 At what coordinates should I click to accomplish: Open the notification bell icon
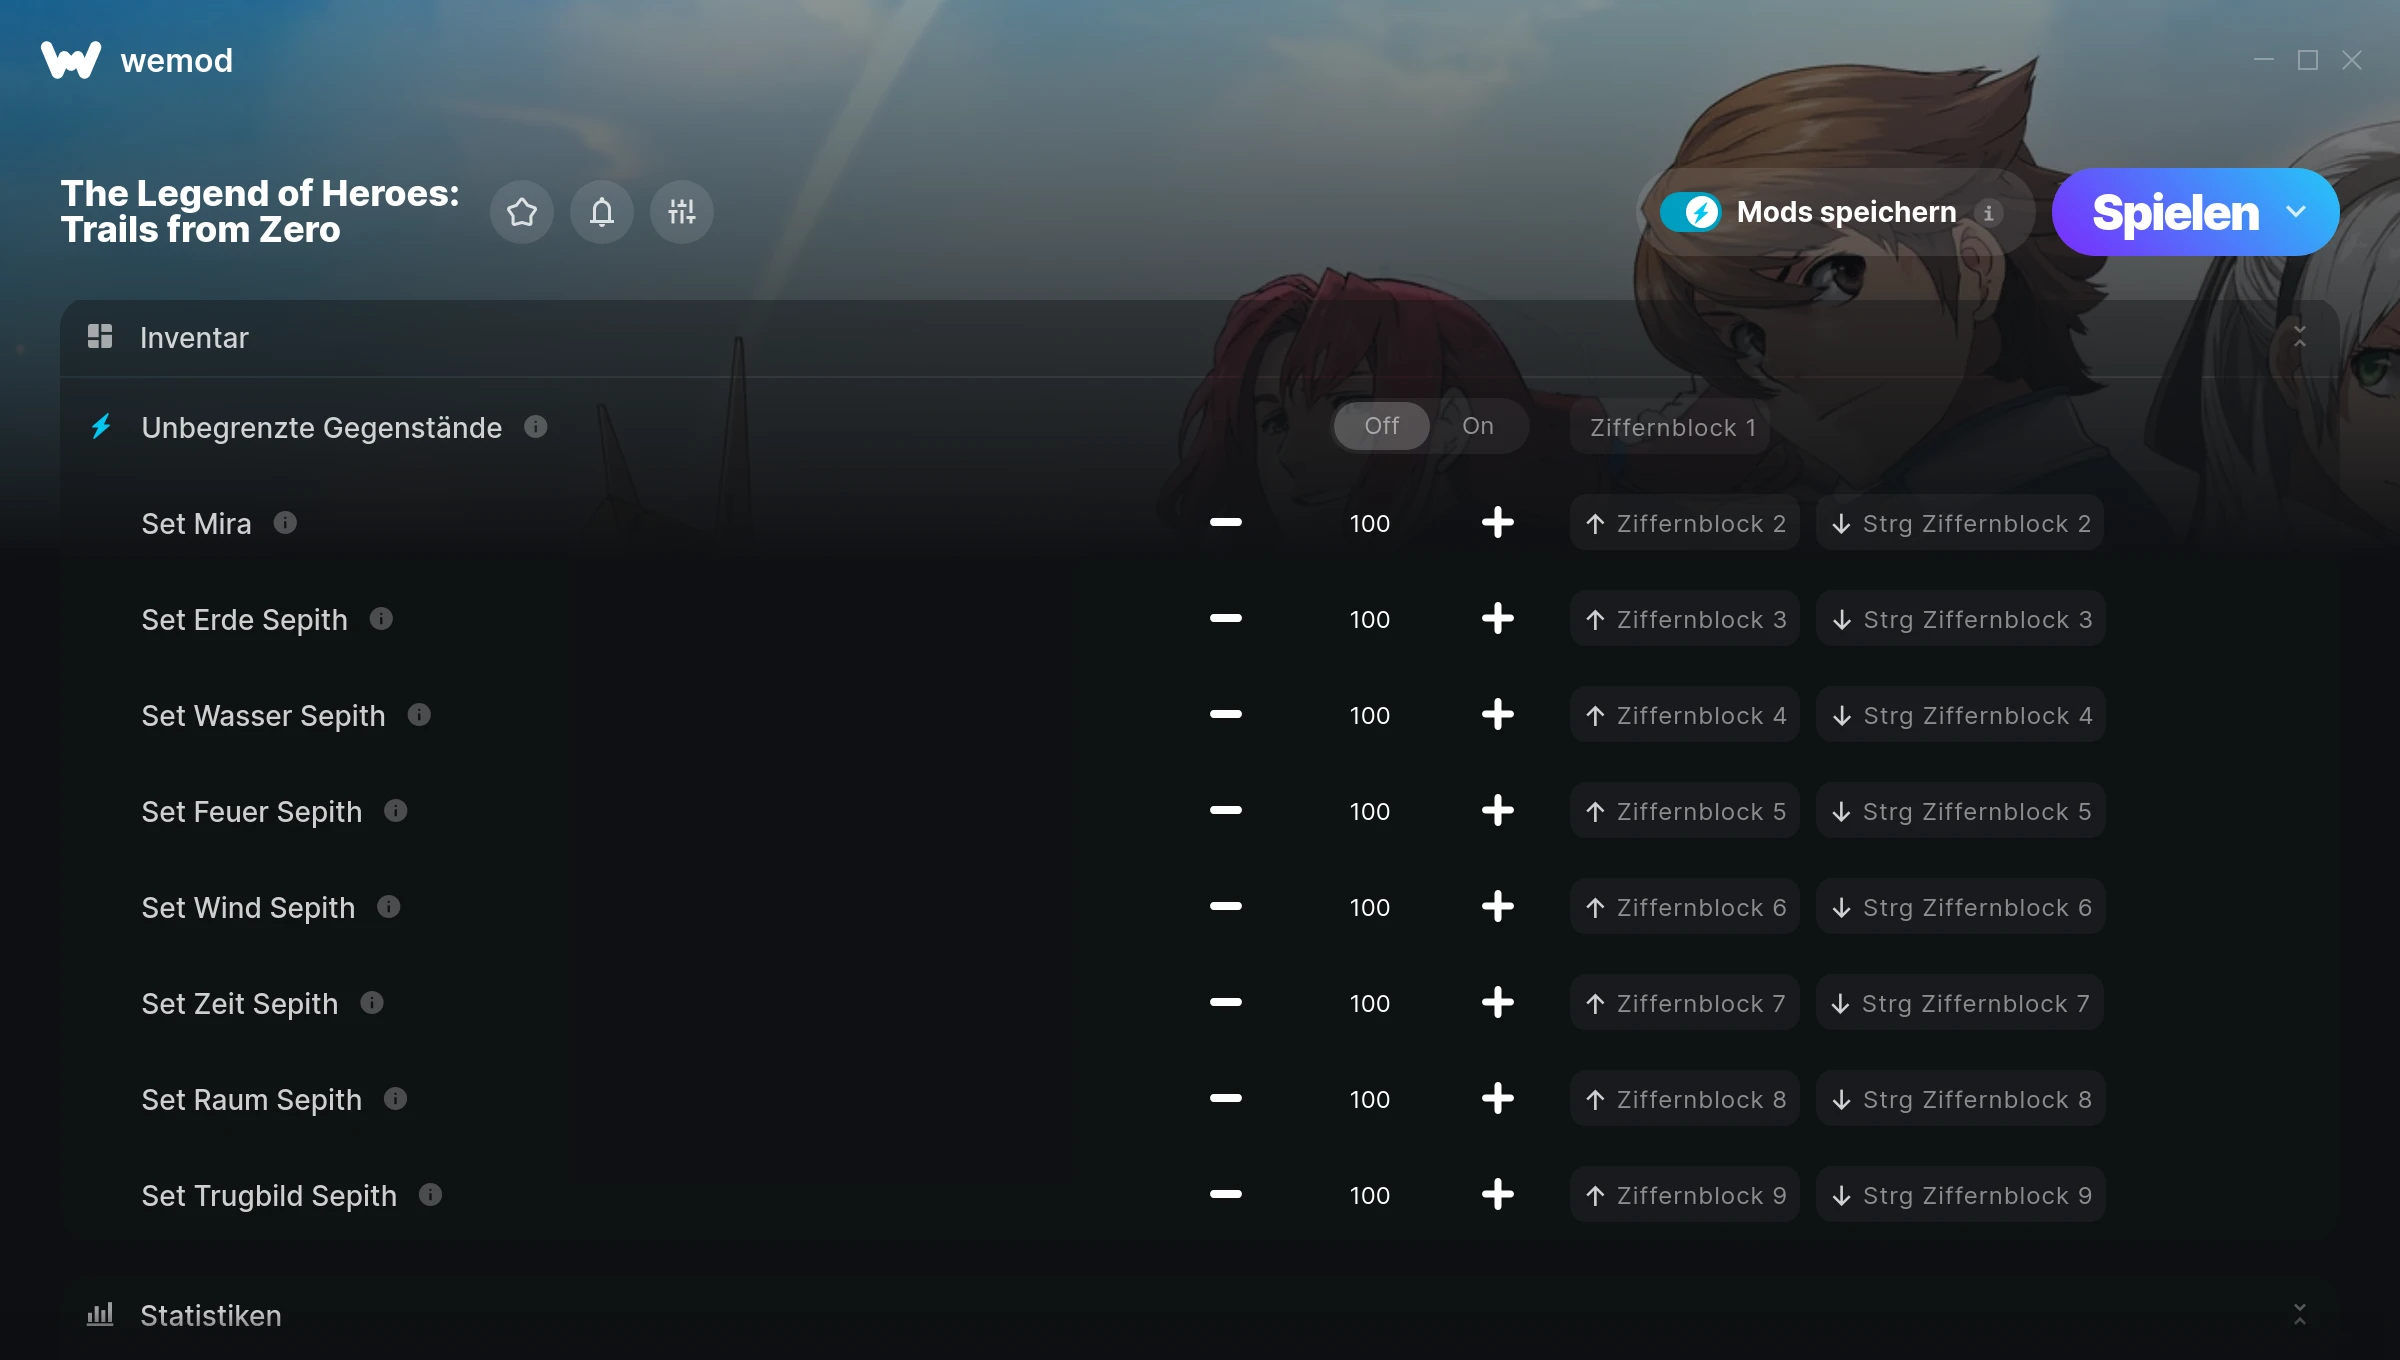[602, 212]
